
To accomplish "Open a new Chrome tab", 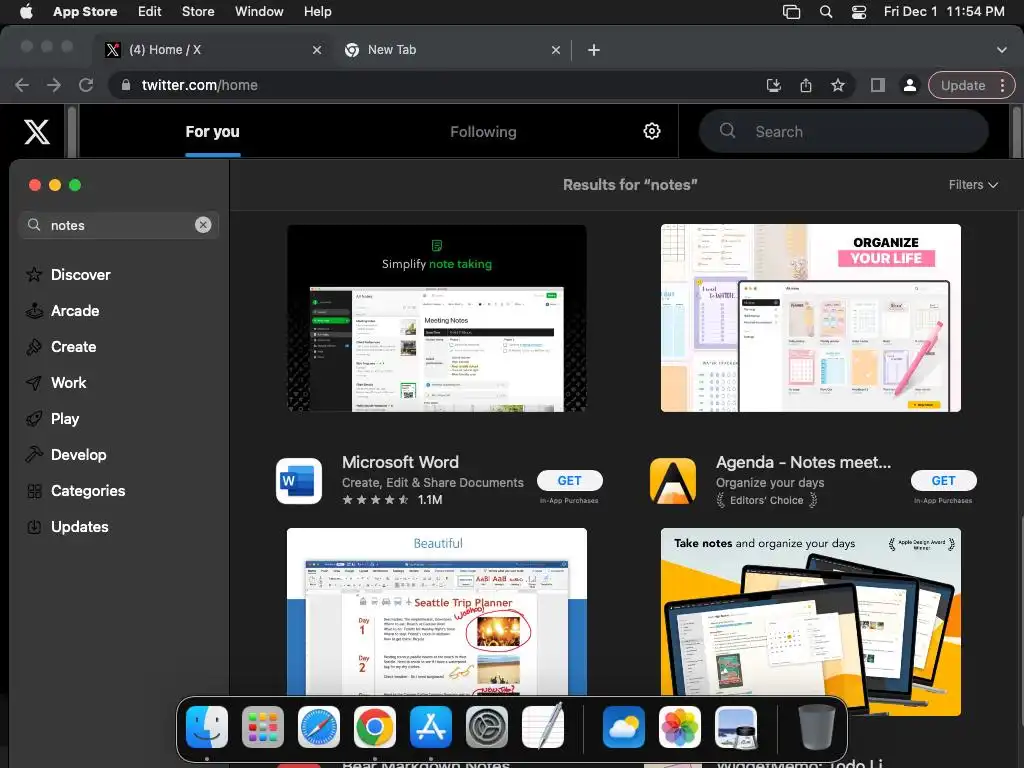I will [594, 50].
